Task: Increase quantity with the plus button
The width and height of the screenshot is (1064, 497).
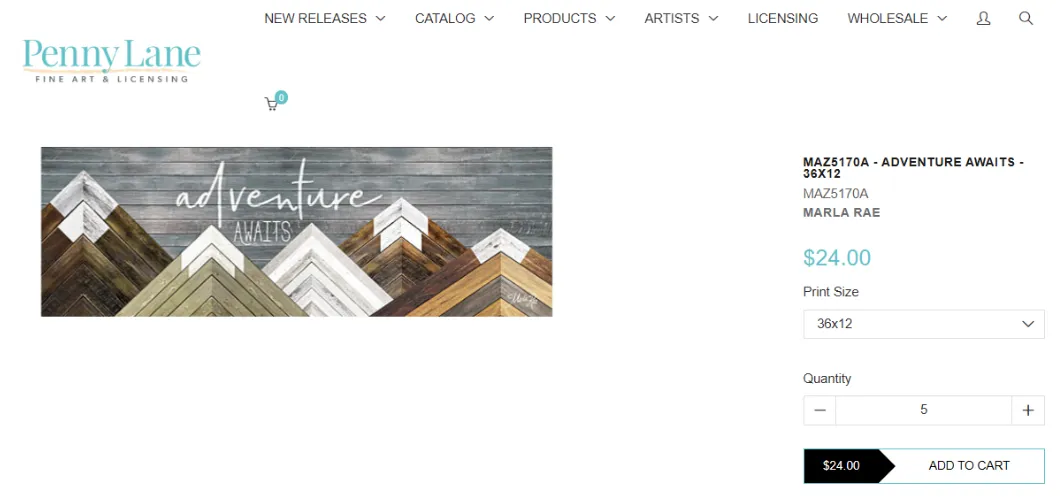Action: click(x=1028, y=410)
